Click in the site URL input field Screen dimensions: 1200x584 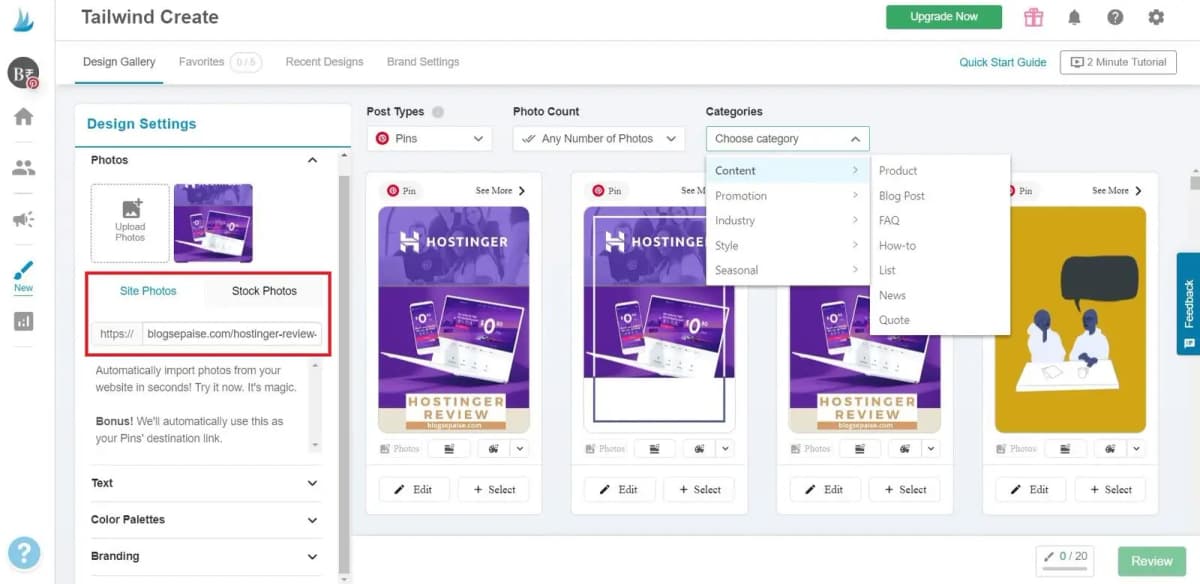click(232, 335)
